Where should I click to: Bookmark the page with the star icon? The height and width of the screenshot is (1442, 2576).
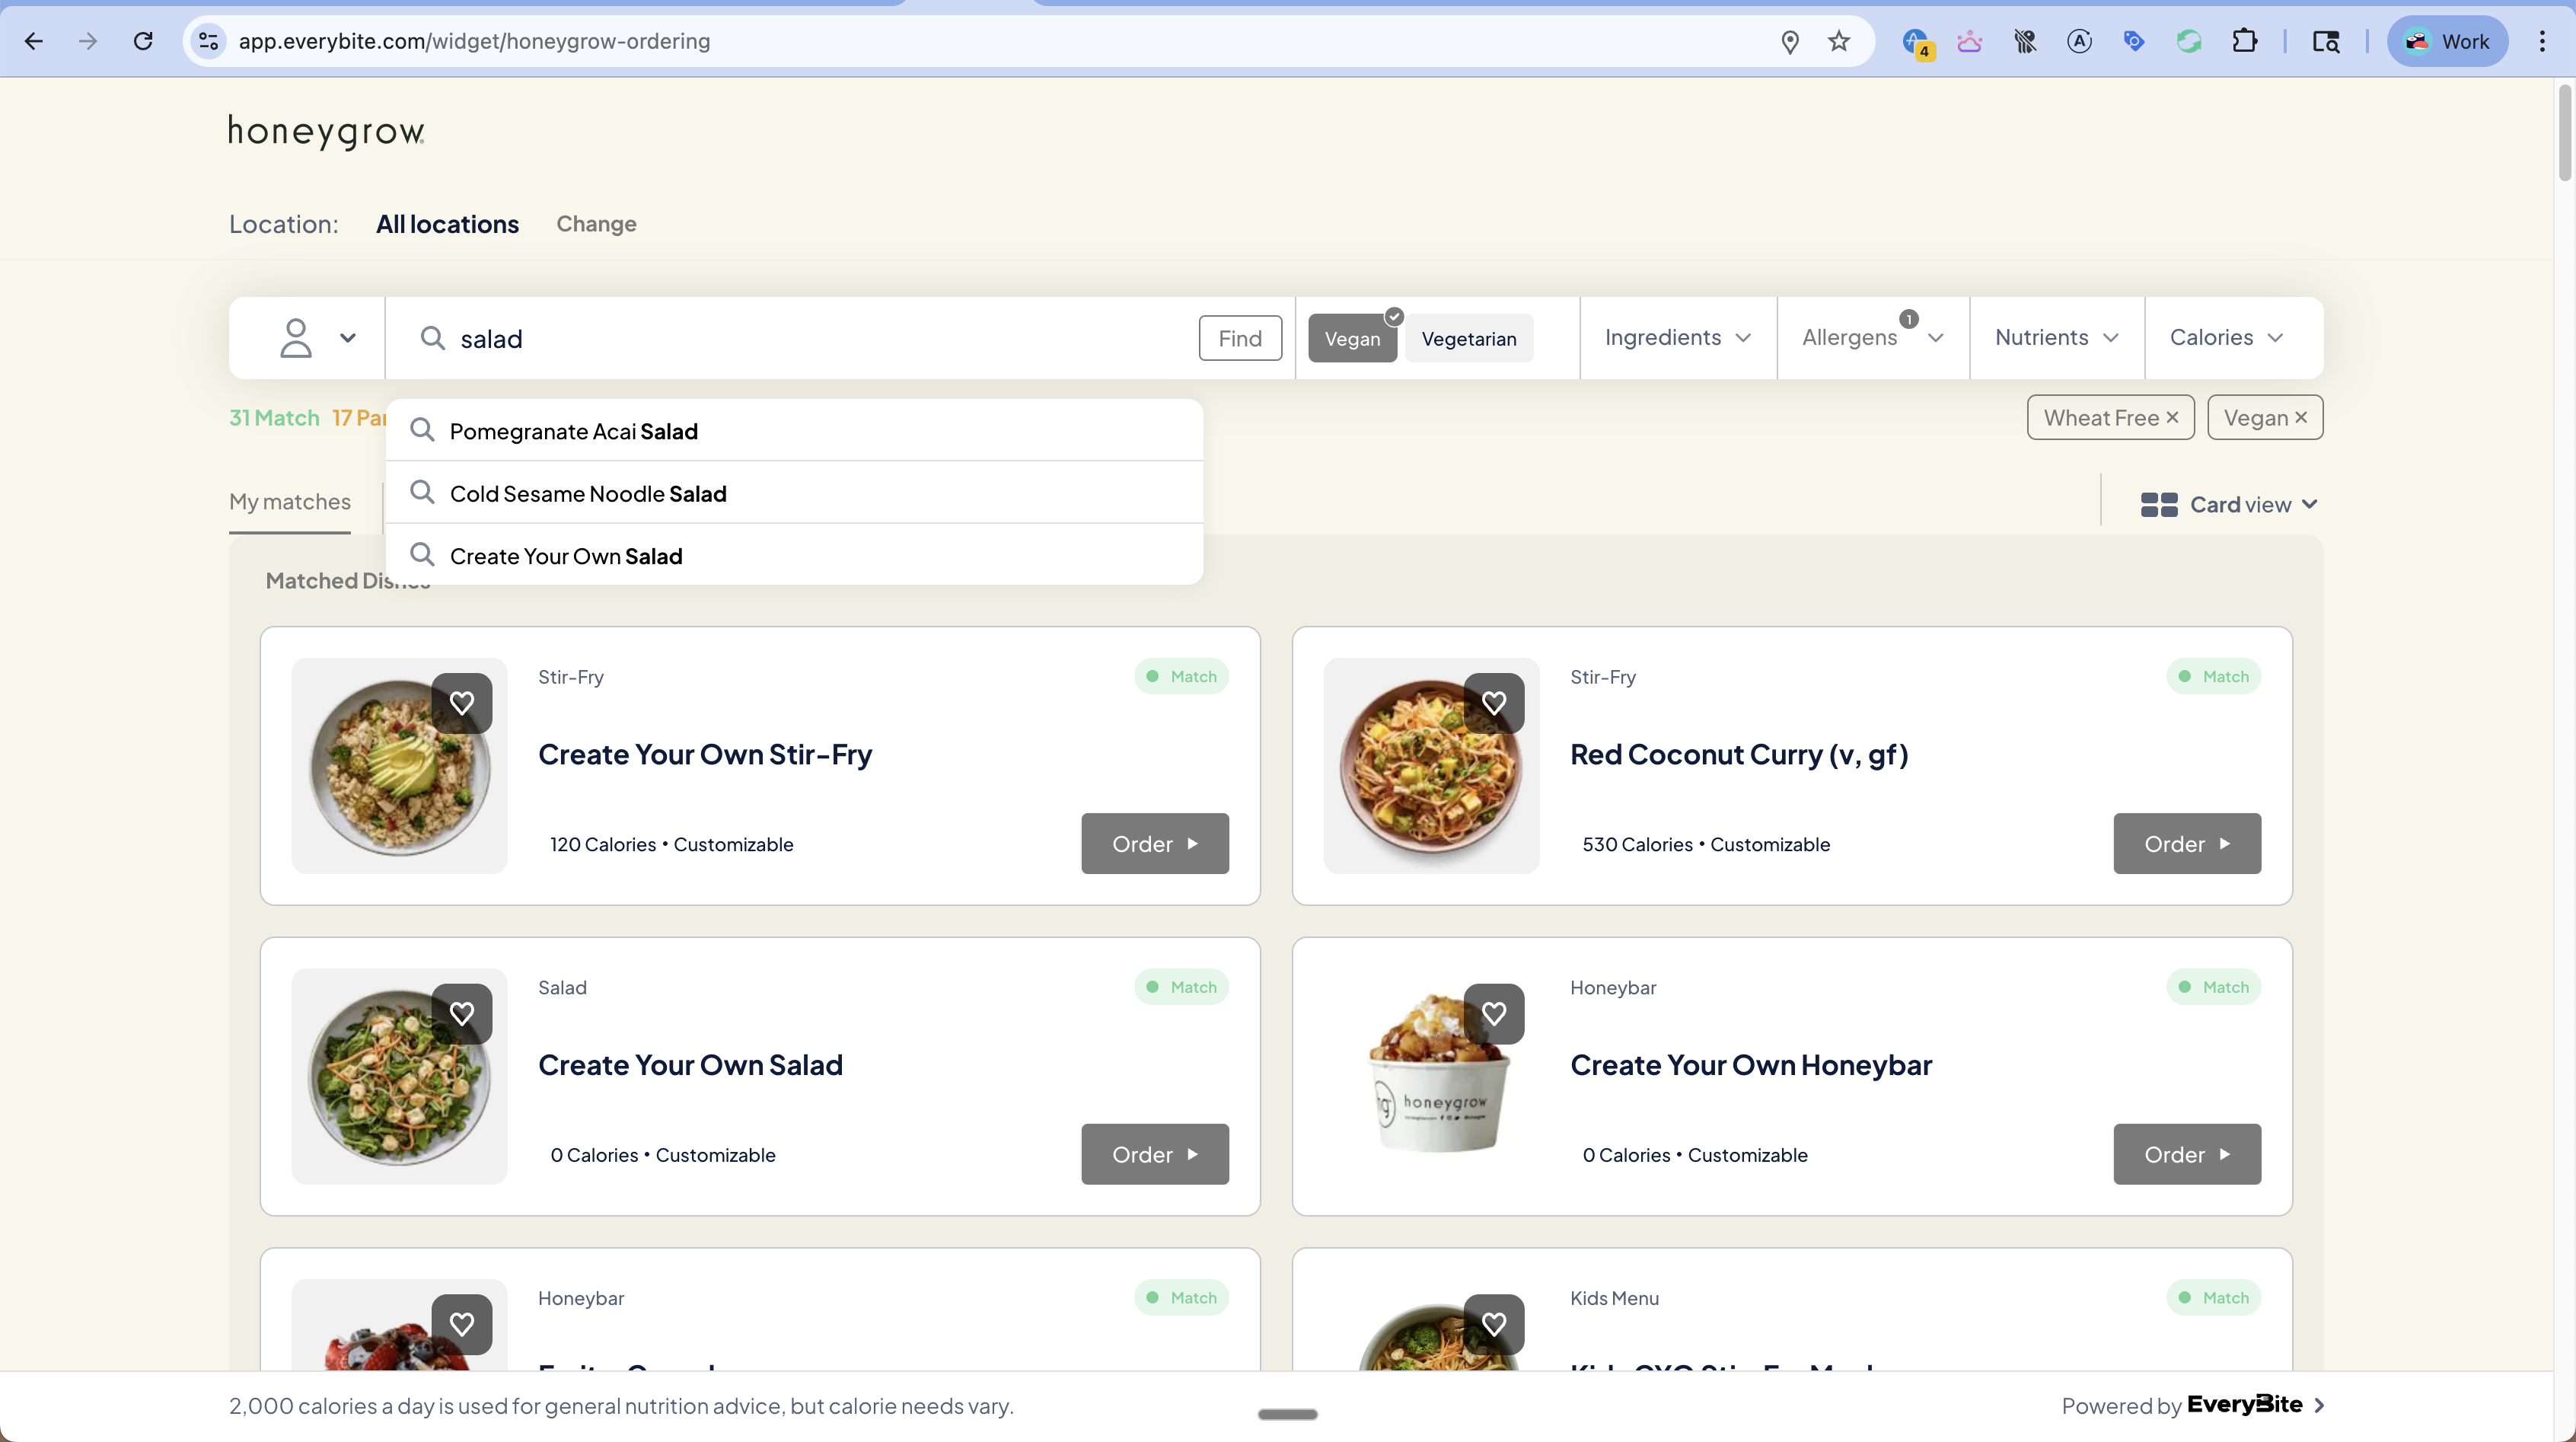tap(1839, 41)
